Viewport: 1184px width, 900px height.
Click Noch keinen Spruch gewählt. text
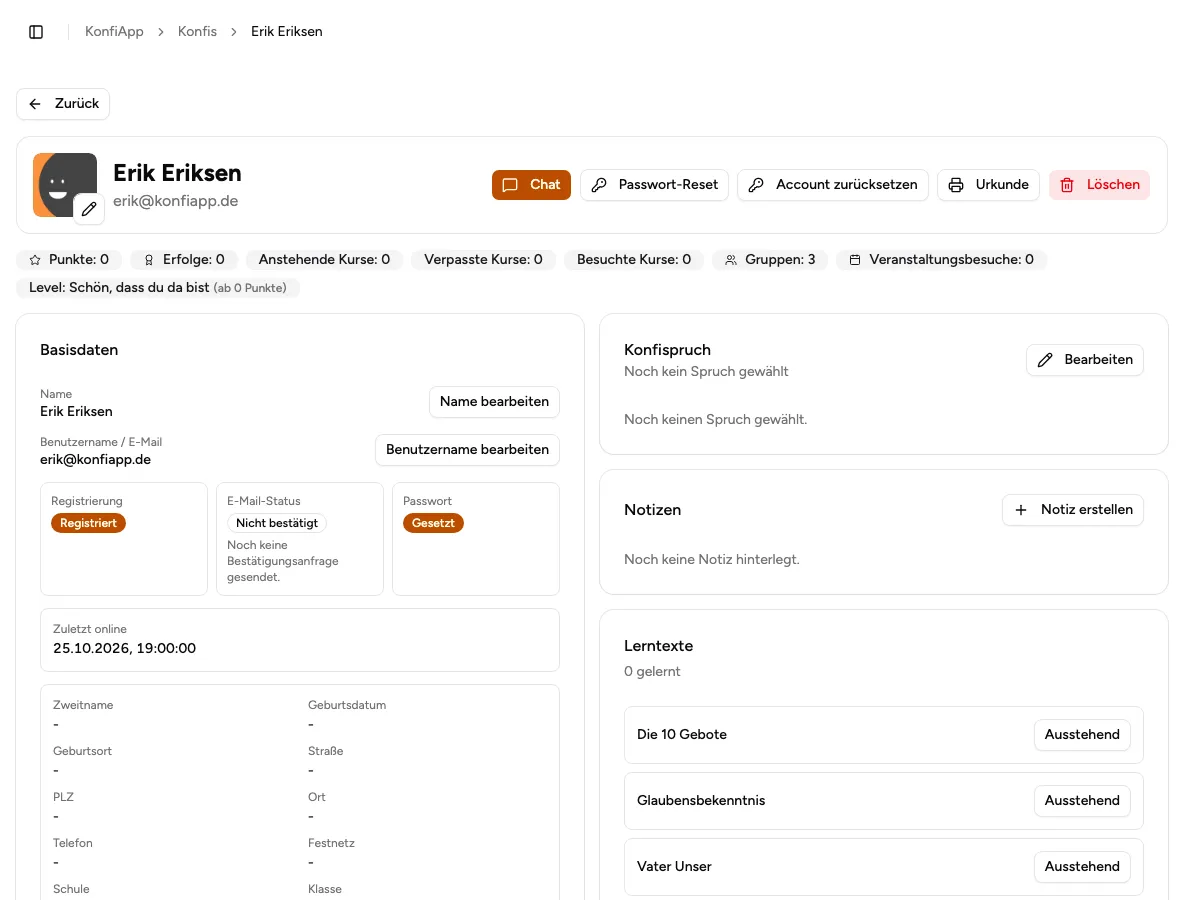coord(715,420)
